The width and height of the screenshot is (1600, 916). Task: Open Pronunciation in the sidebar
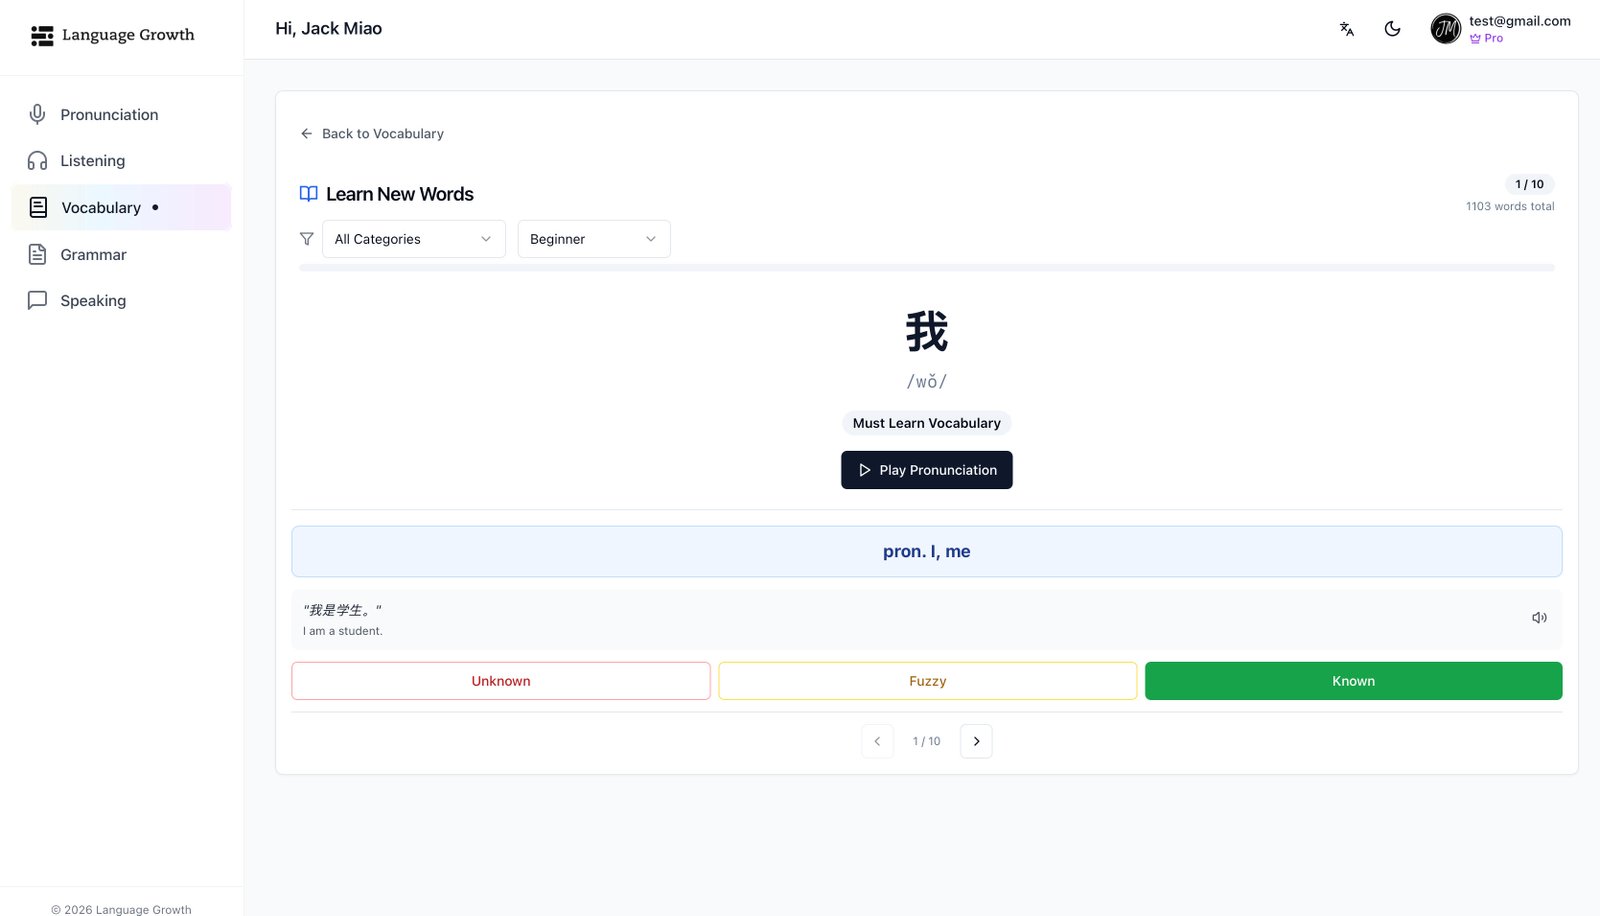pos(109,115)
